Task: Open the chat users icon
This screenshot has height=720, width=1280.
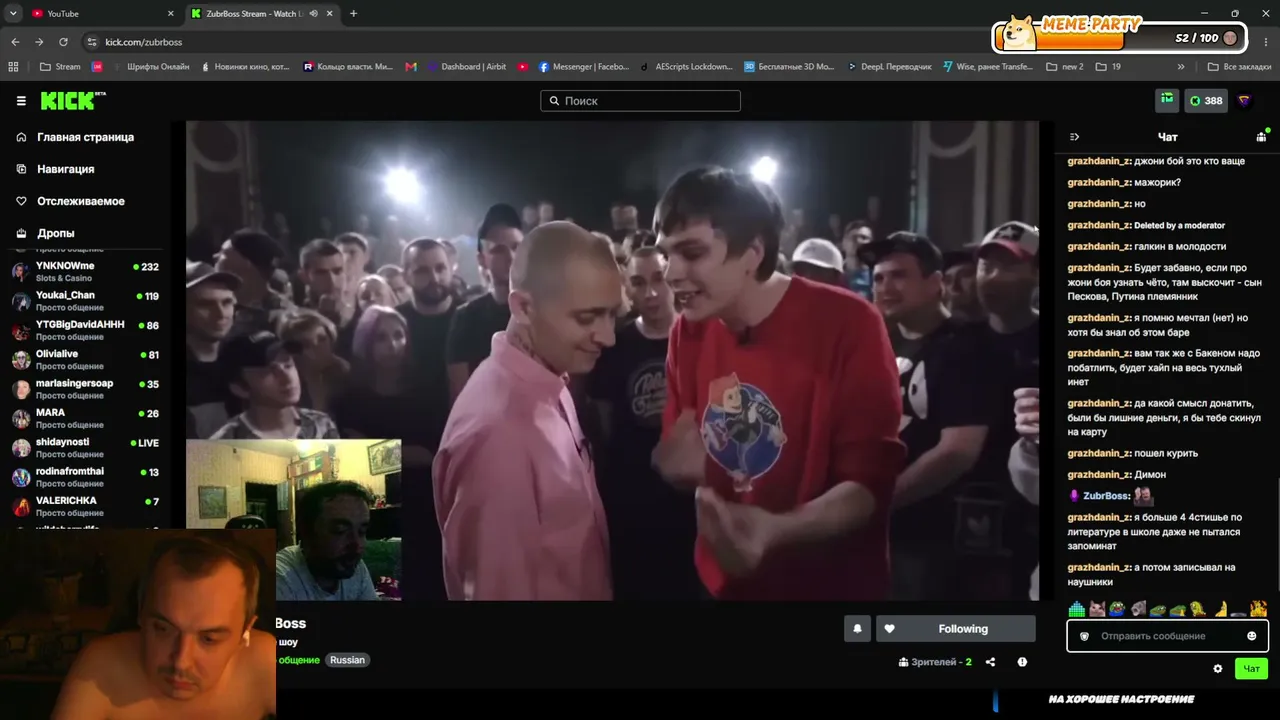Action: 1261,137
